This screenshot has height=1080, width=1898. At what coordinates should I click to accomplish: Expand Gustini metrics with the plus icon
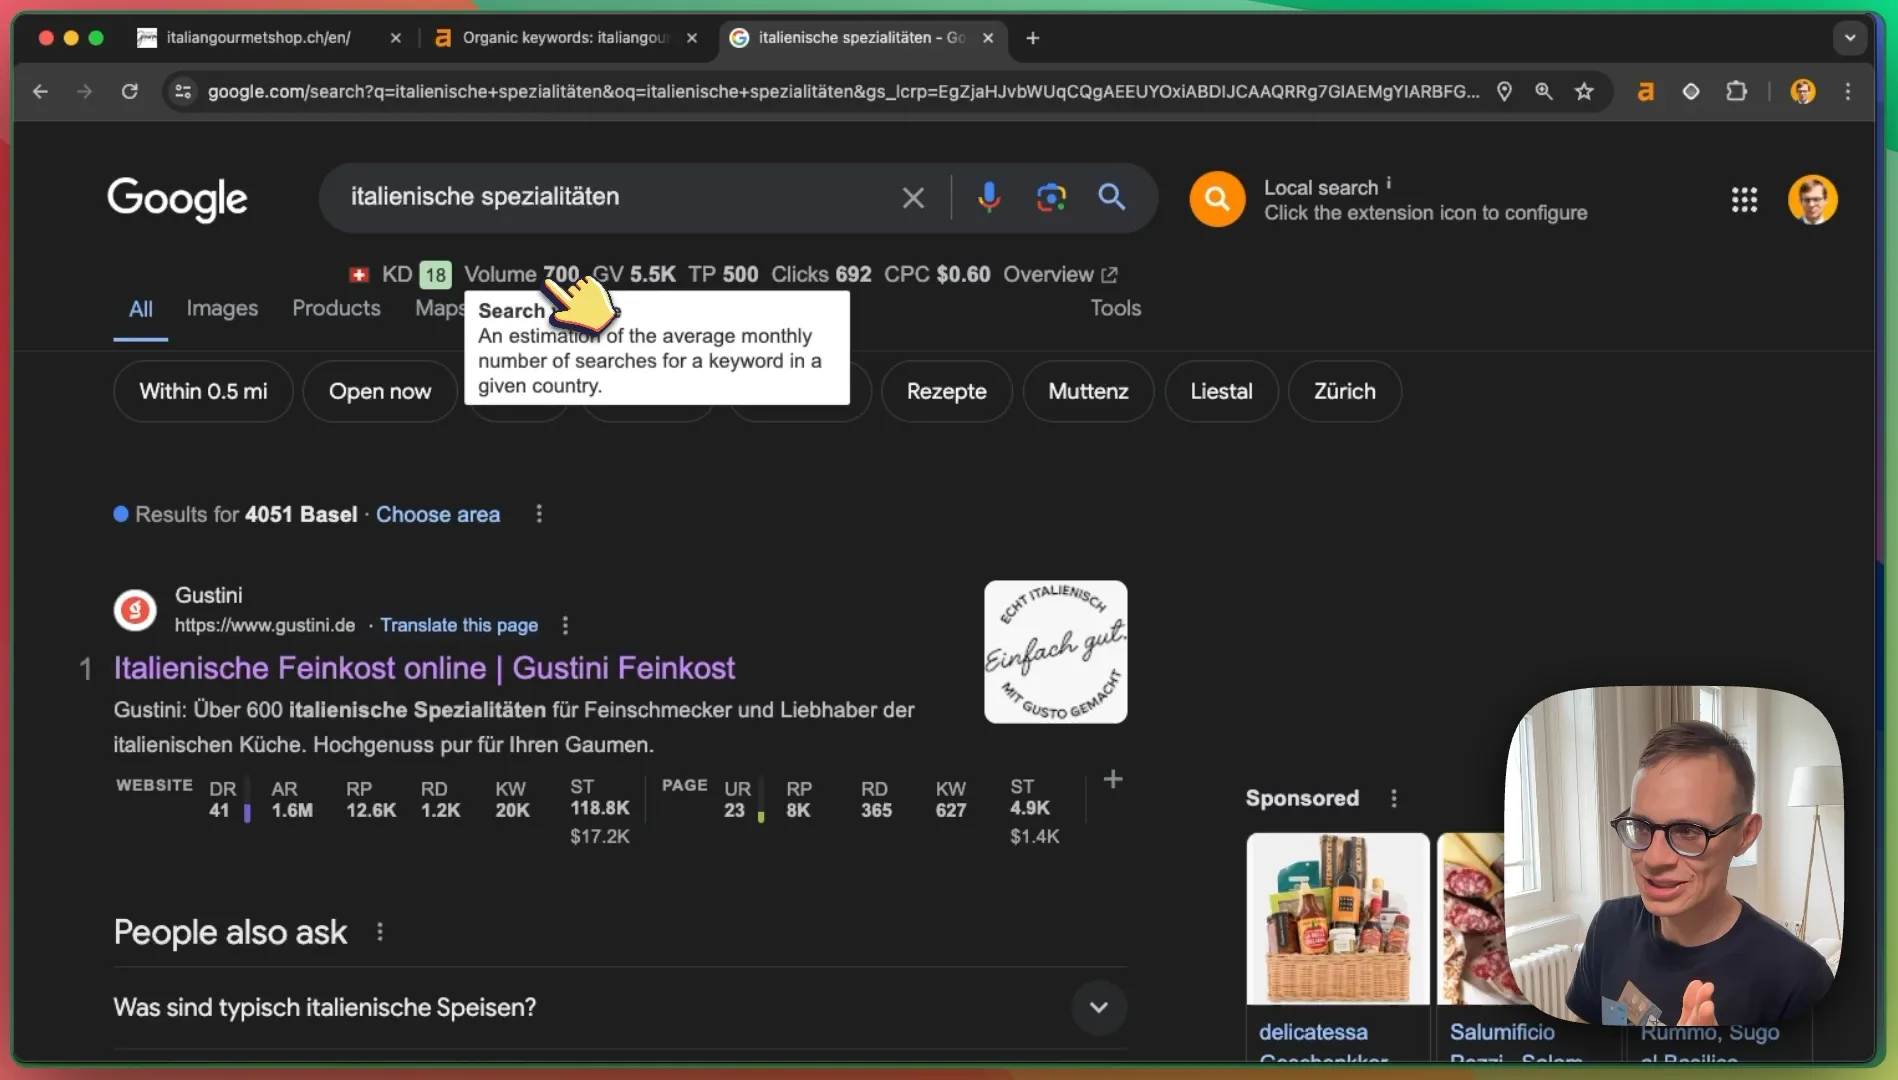pyautogui.click(x=1113, y=779)
